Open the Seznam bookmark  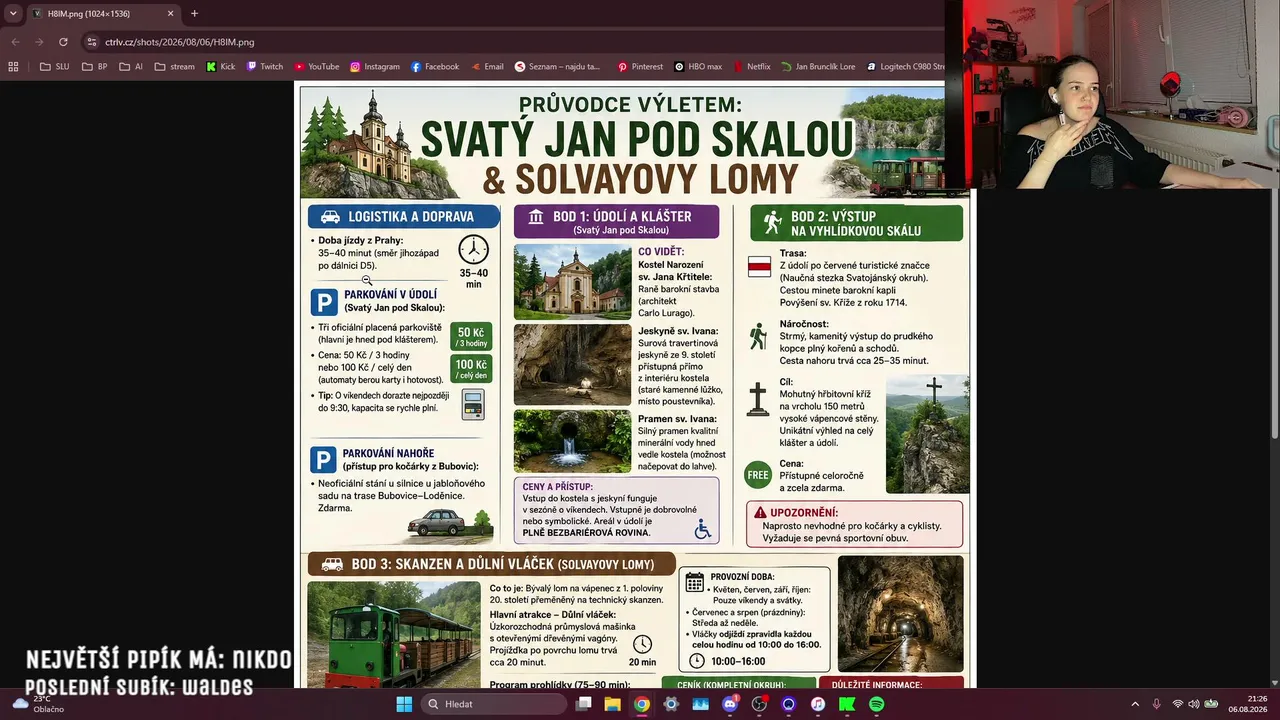(x=557, y=67)
